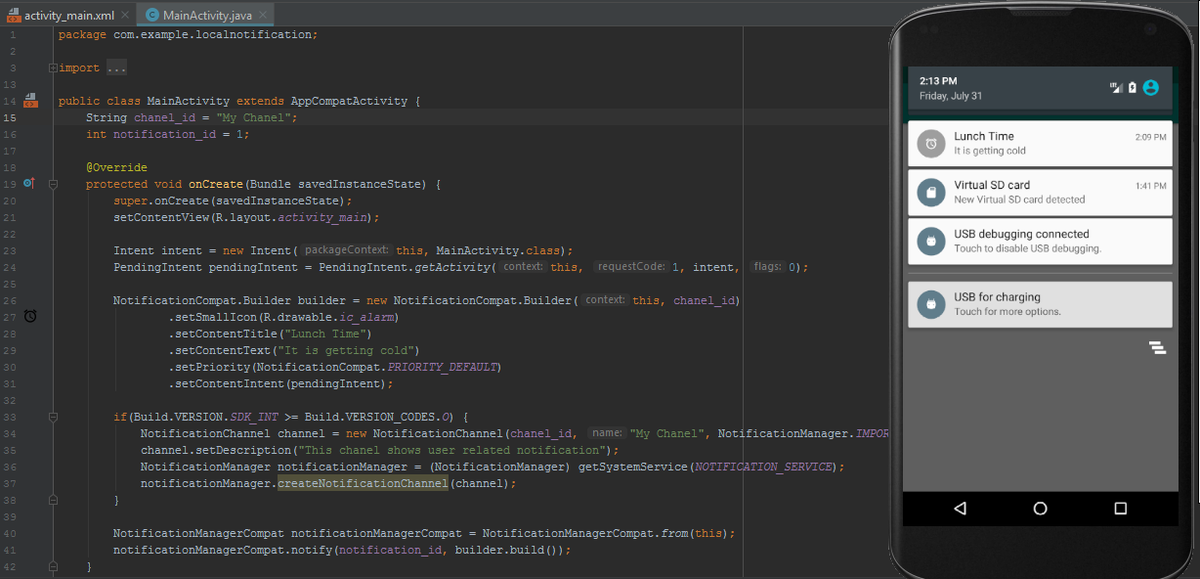This screenshot has width=1200, height=579.
Task: Open the Lunch Time notification on phone
Action: (1040, 143)
